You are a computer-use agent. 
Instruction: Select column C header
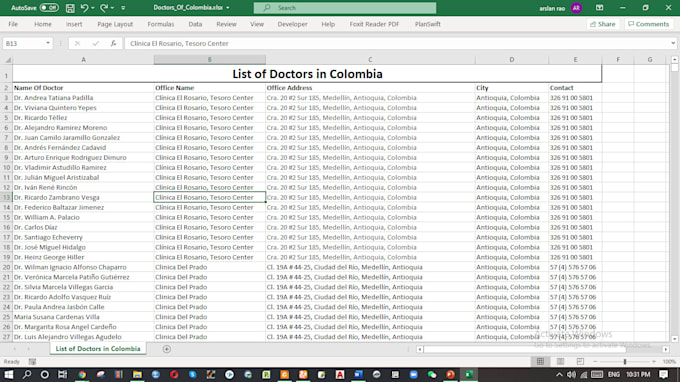pyautogui.click(x=370, y=60)
